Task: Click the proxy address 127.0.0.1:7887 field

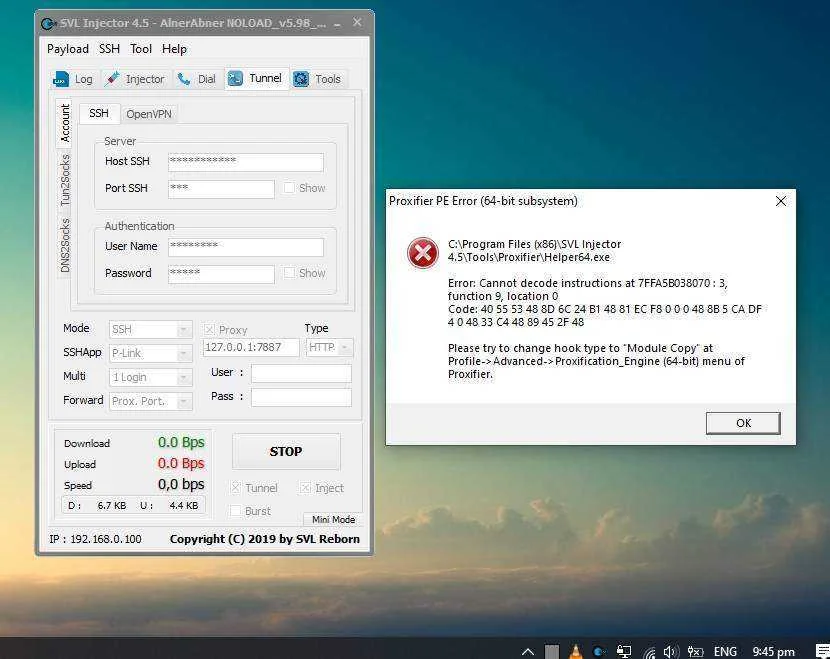Action: (x=251, y=348)
